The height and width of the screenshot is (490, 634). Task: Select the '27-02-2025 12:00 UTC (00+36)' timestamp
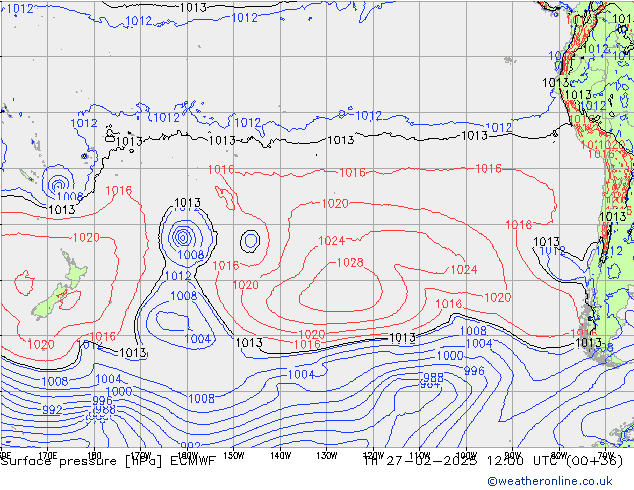(x=505, y=461)
